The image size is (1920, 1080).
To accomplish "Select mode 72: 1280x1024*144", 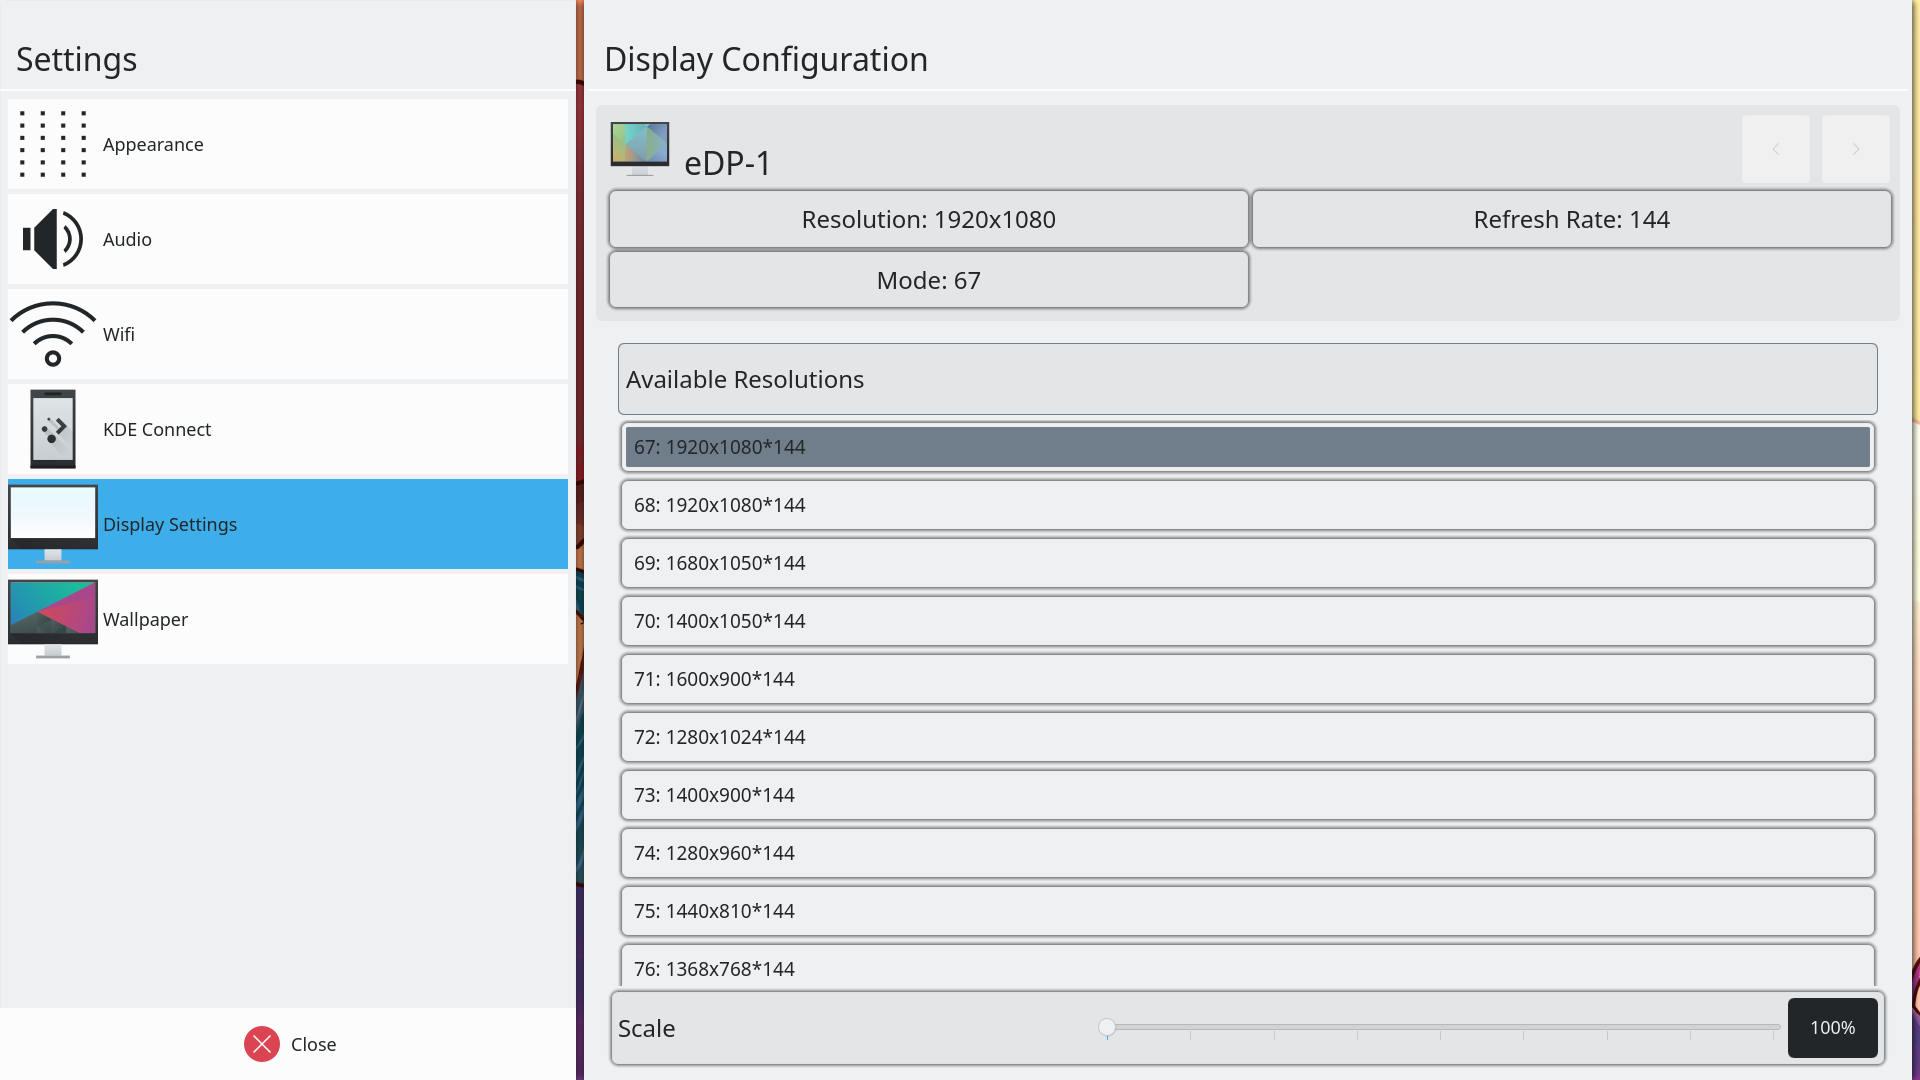I will click(1247, 737).
